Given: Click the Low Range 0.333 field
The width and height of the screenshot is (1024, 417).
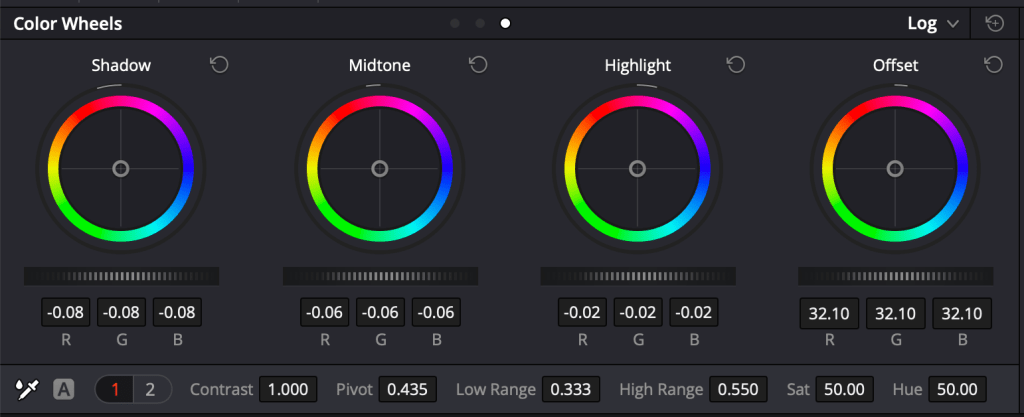Looking at the screenshot, I should pos(571,390).
